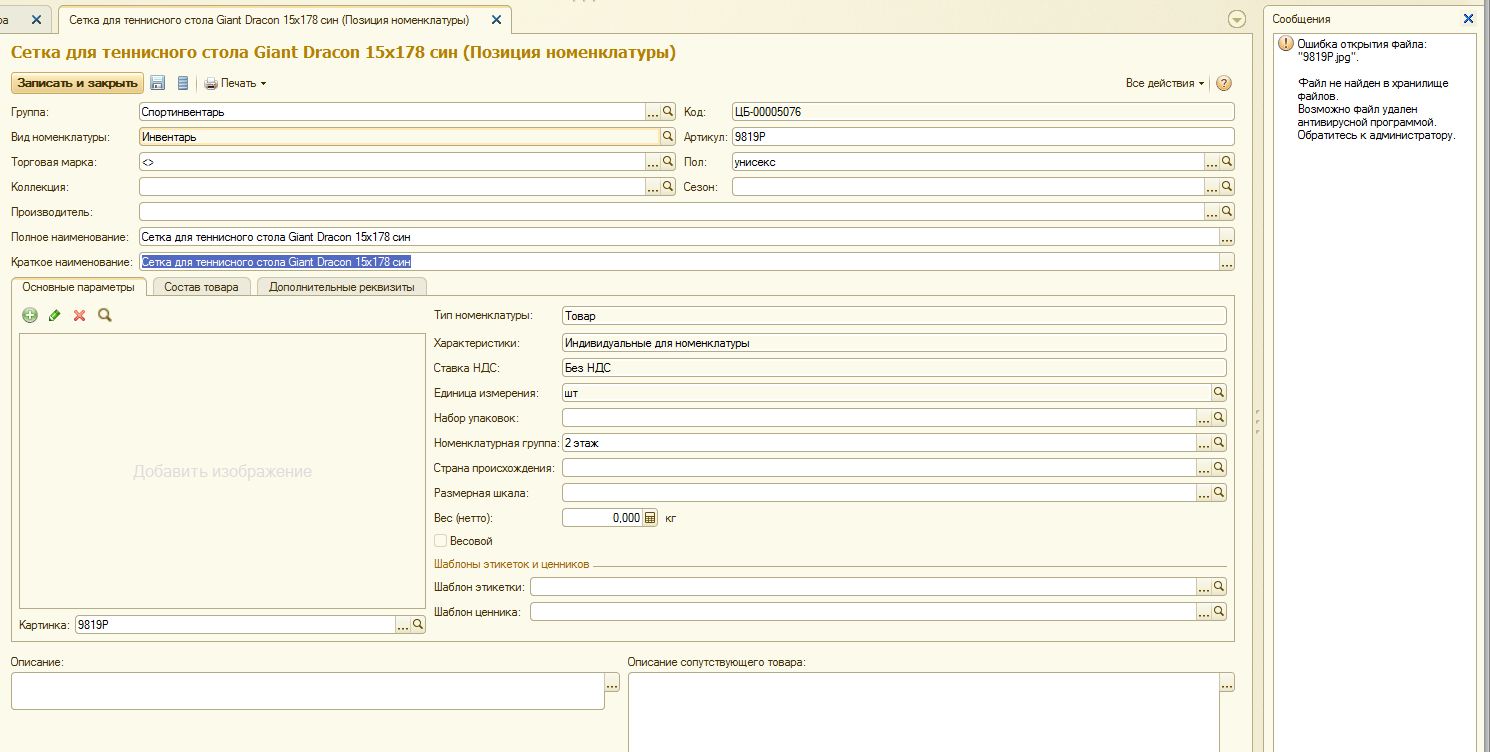Open the Все действия dropdown
1490x752 pixels.
(1164, 83)
